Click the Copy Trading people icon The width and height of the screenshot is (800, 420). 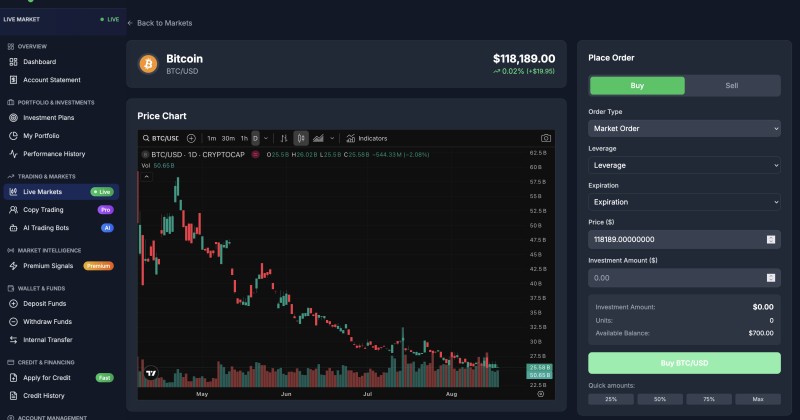point(13,210)
